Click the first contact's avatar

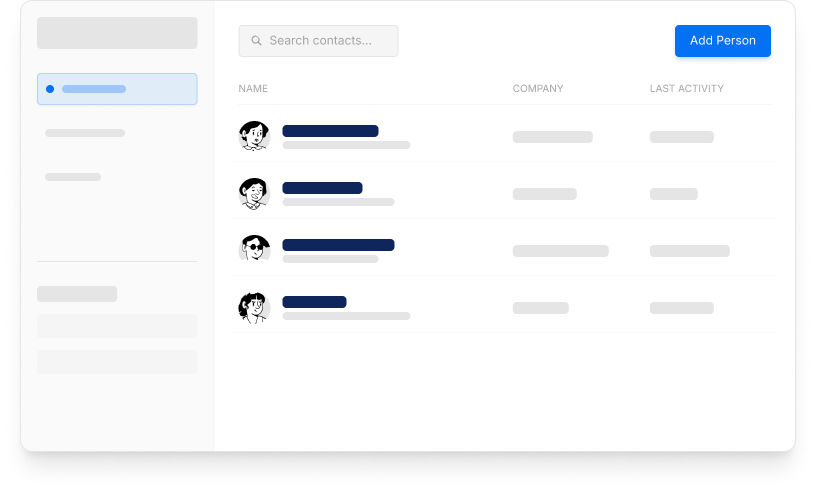pos(254,136)
